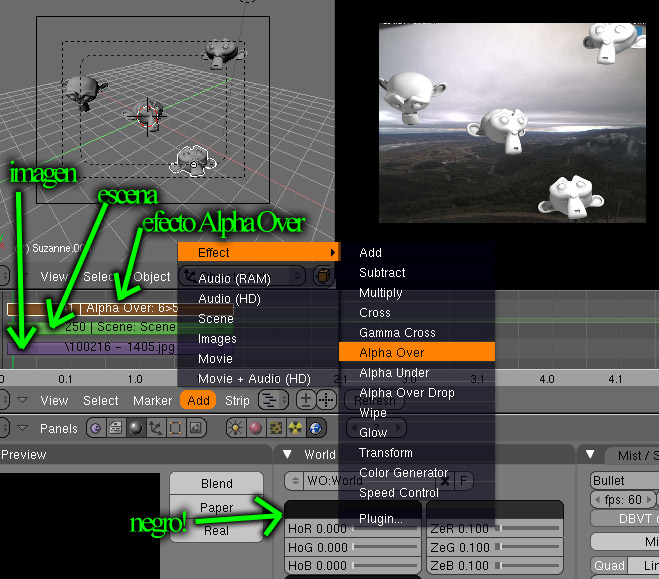The height and width of the screenshot is (579, 659).
Task: Expand the Effect submenu arrow
Action: (332, 253)
